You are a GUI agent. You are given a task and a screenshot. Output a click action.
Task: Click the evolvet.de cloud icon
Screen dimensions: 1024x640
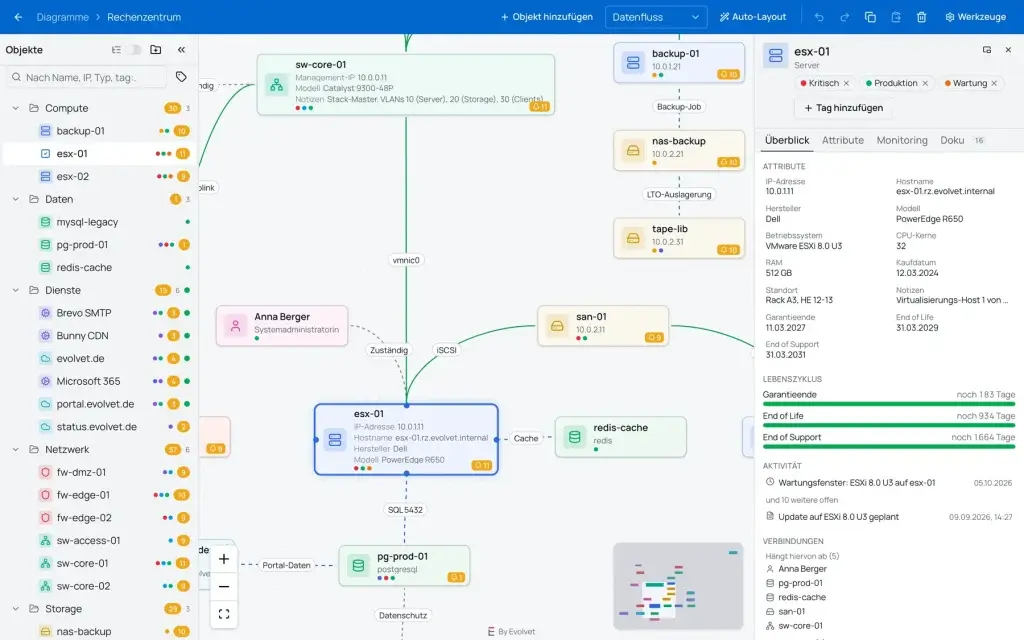tap(45, 359)
